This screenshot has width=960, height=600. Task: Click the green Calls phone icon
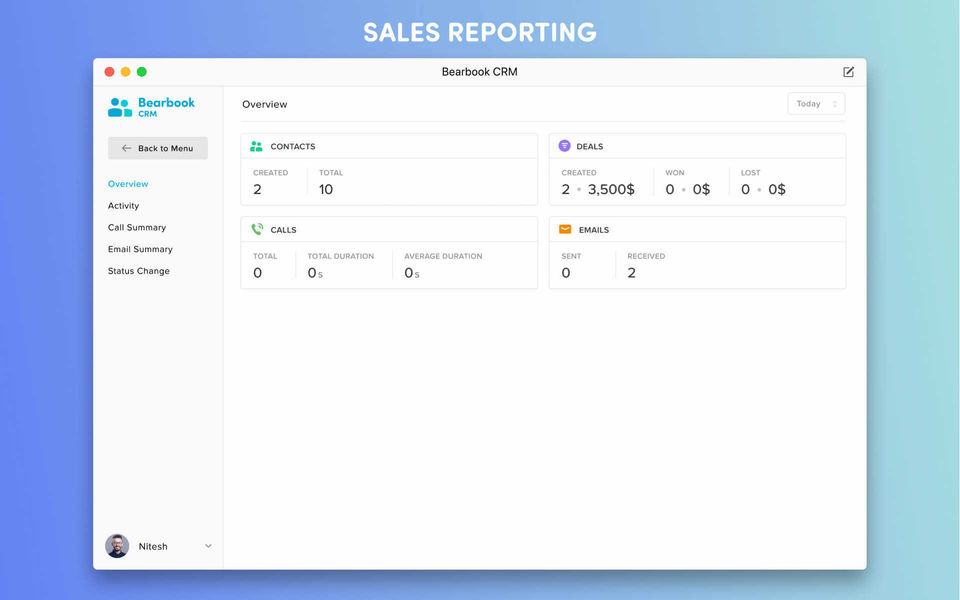(x=257, y=229)
